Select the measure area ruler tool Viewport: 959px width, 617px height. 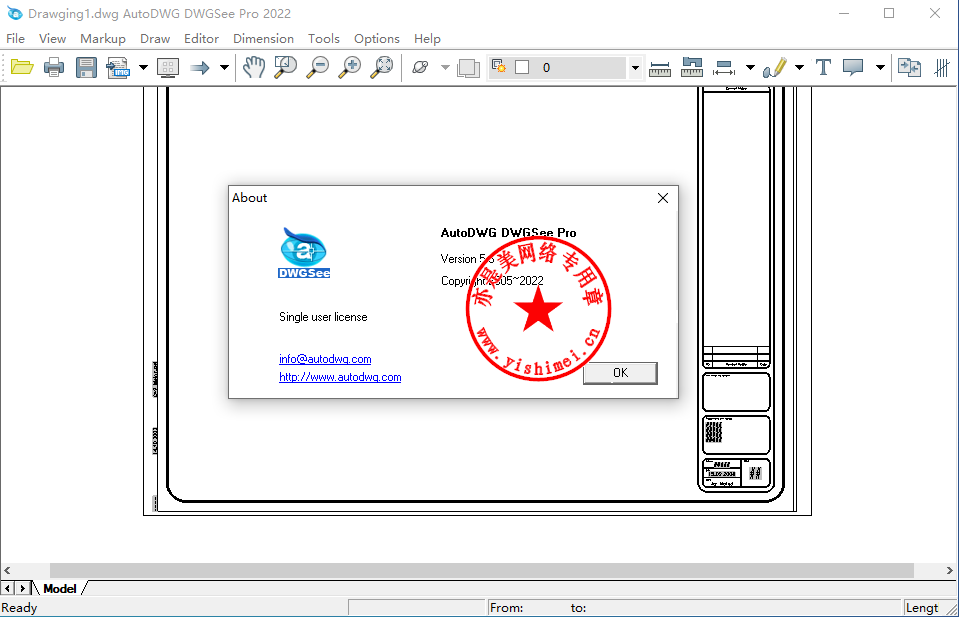[692, 67]
